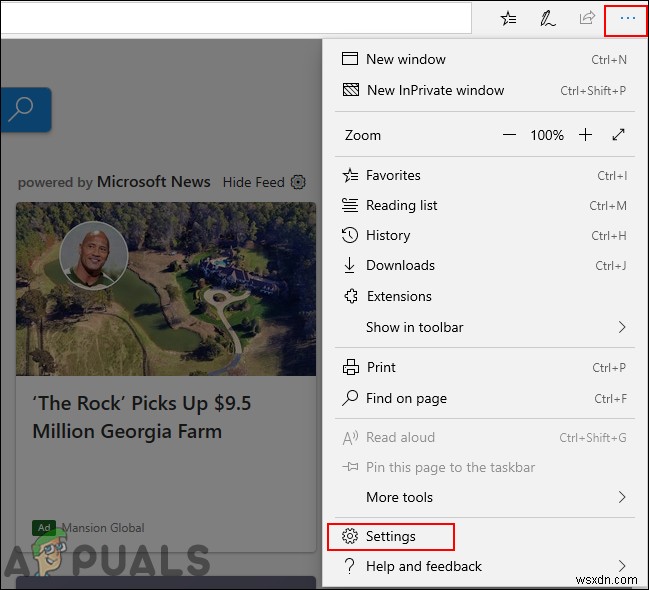Viewport: 649px width, 590px height.
Task: Click the feed settings gear icon
Action: tap(298, 182)
